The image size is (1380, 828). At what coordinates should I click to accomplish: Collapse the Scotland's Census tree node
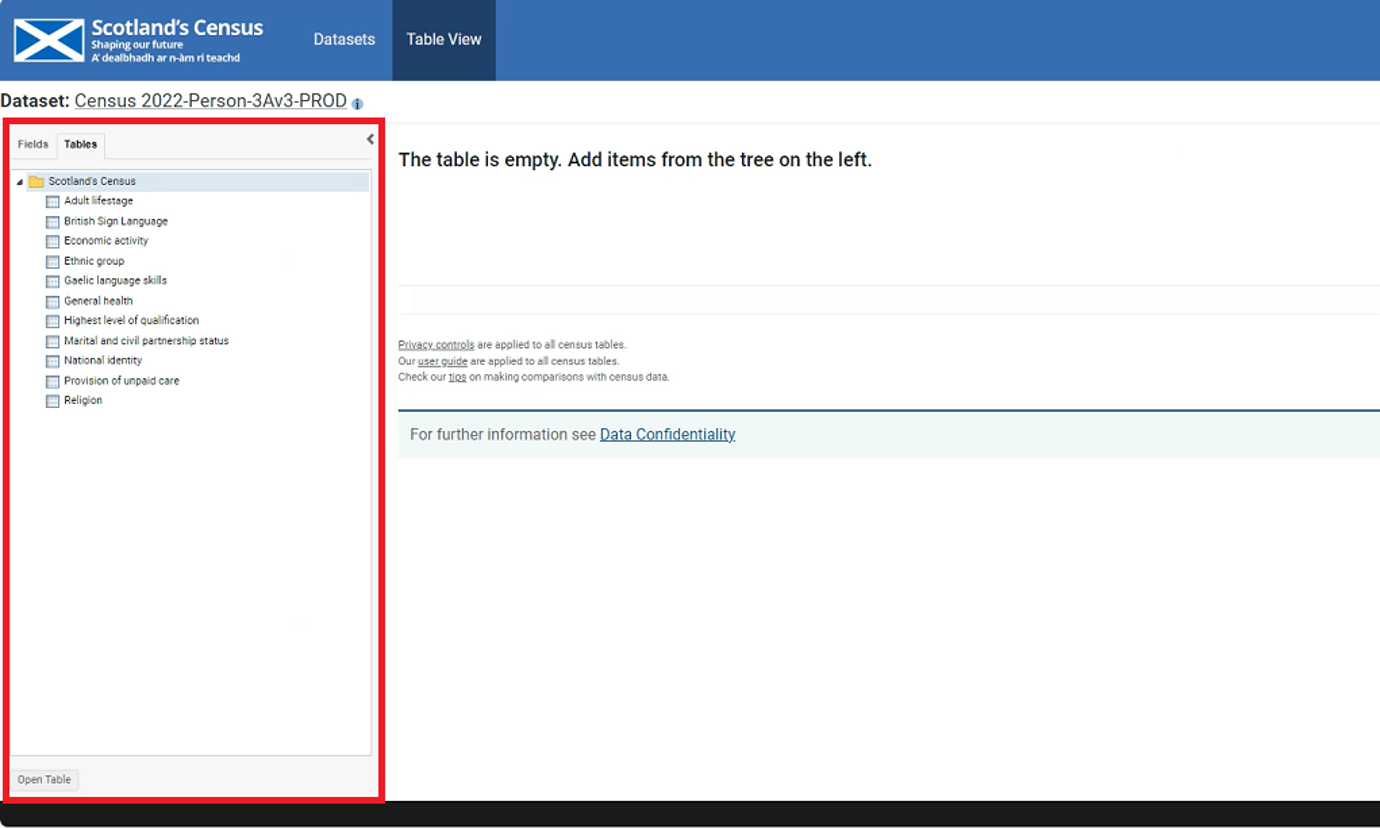coord(20,182)
